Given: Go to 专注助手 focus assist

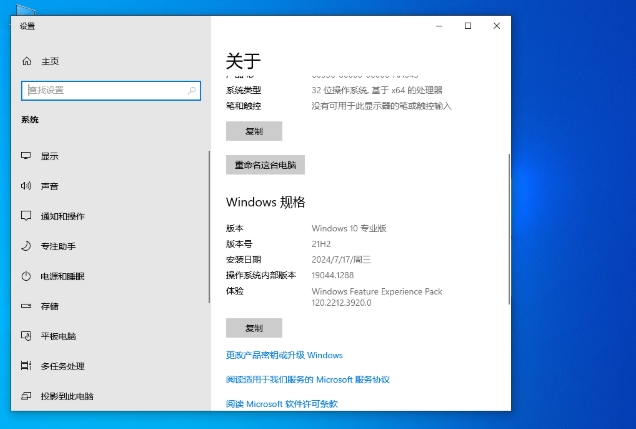Looking at the screenshot, I should pyautogui.click(x=57, y=246).
